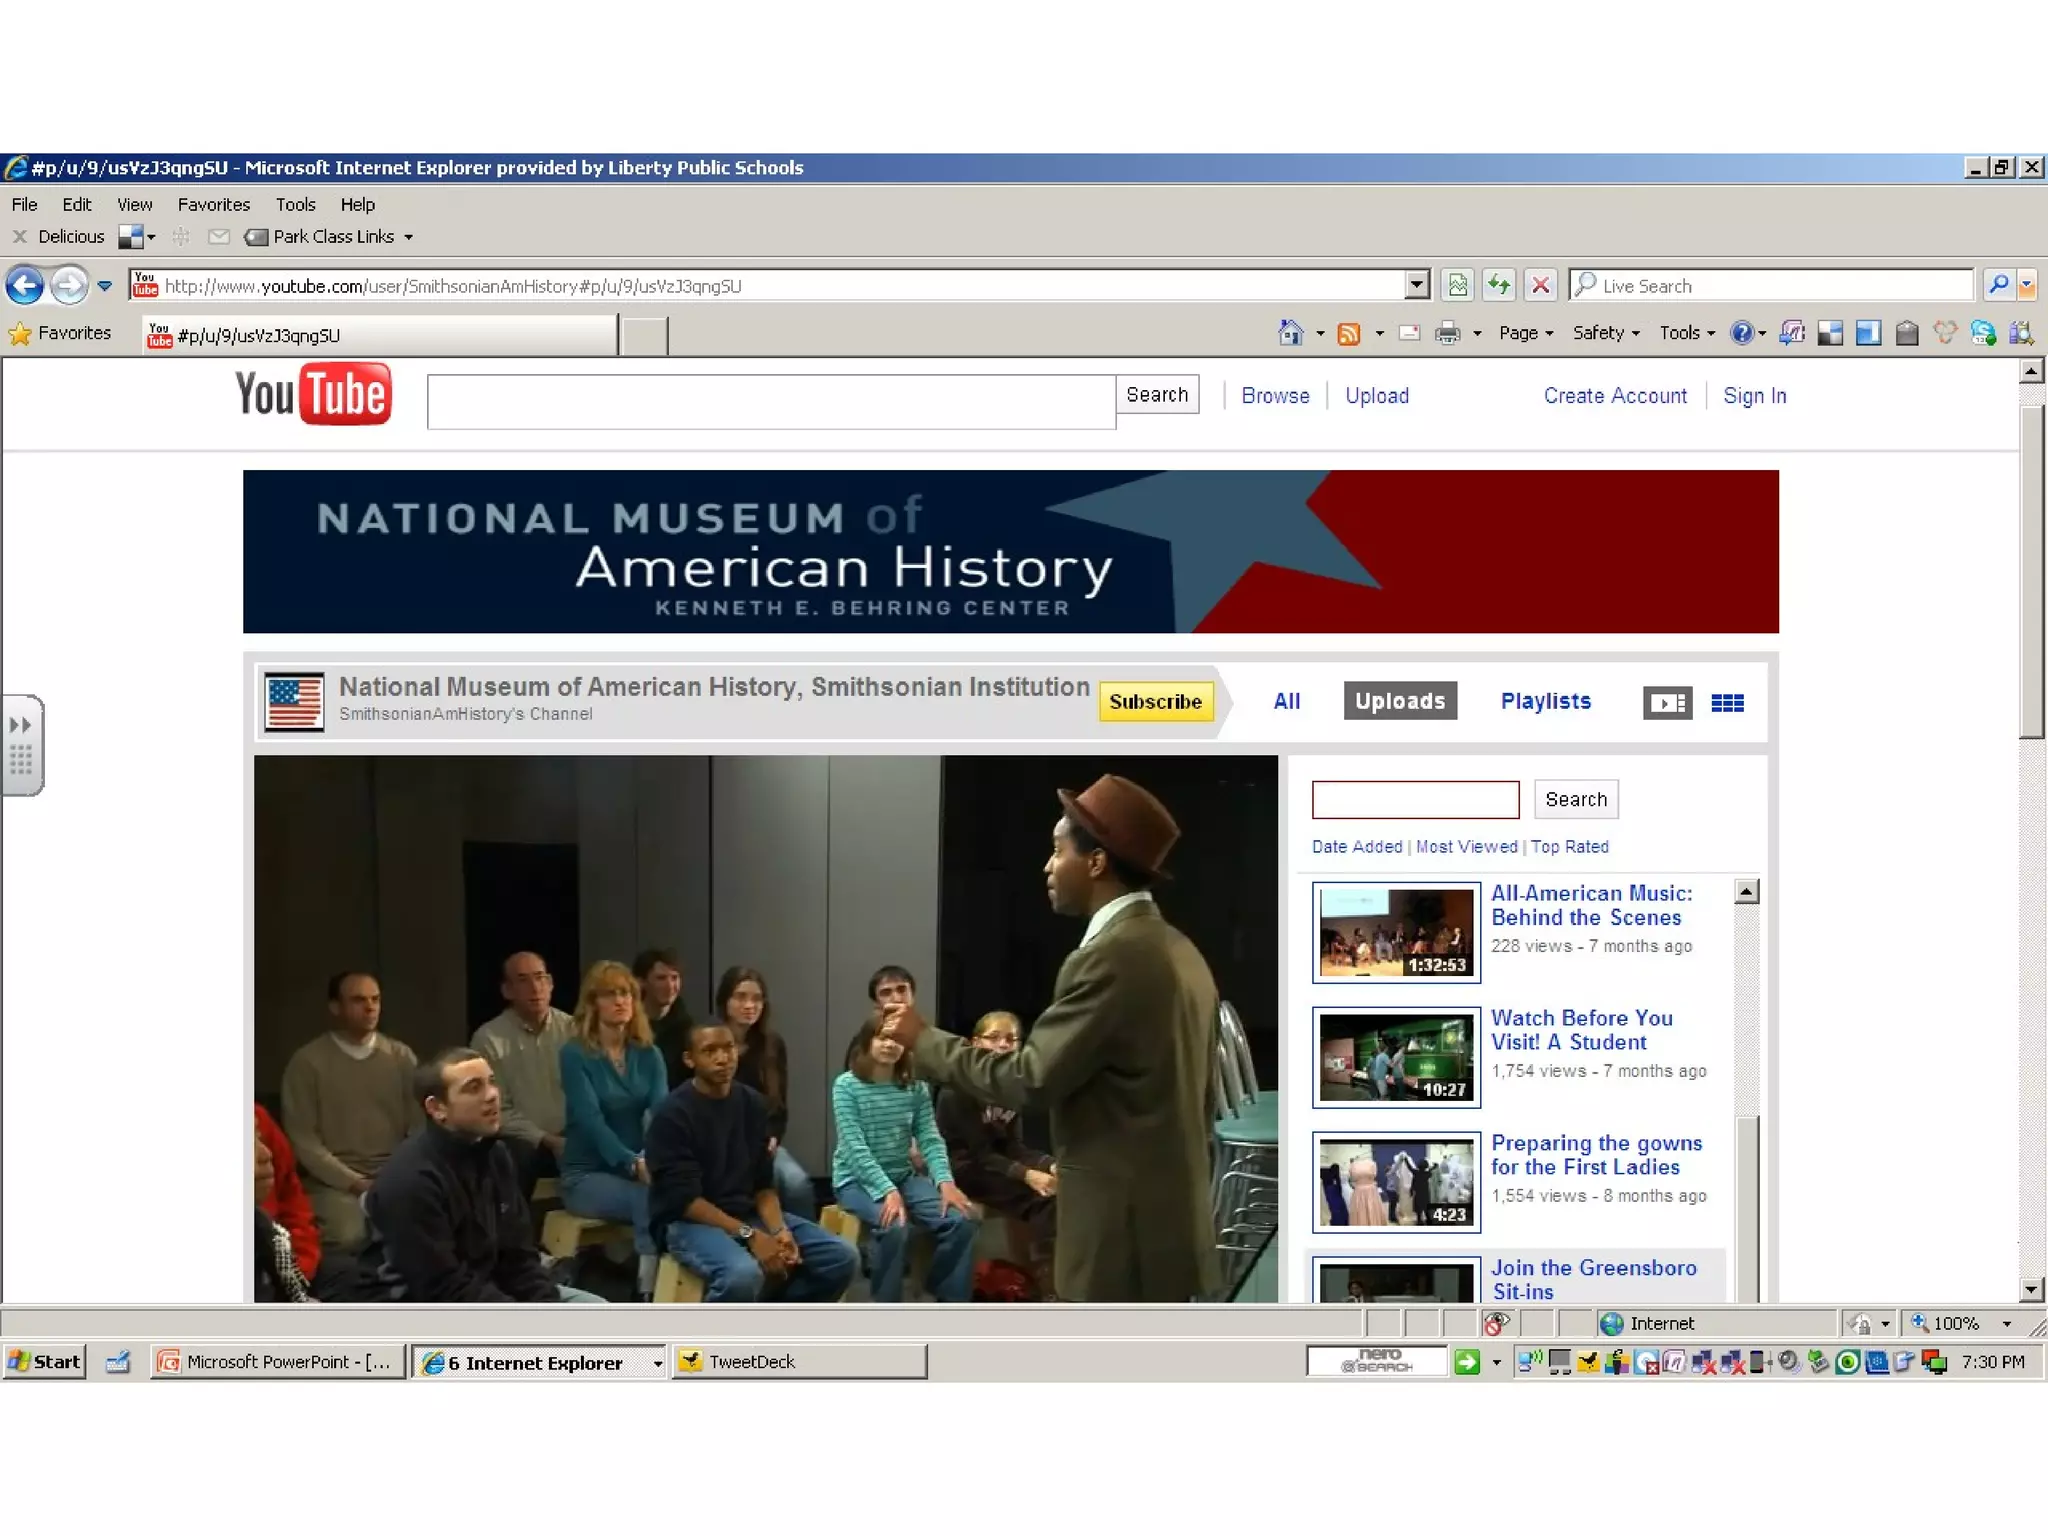Open the Tools menu in menu bar
This screenshot has width=2048, height=1536.
click(295, 205)
